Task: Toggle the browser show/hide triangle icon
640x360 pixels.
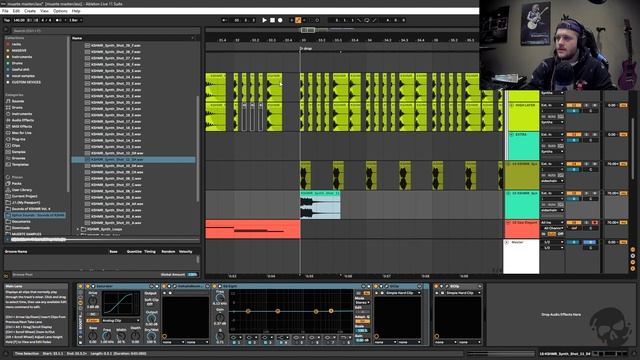Action: click(x=6, y=30)
